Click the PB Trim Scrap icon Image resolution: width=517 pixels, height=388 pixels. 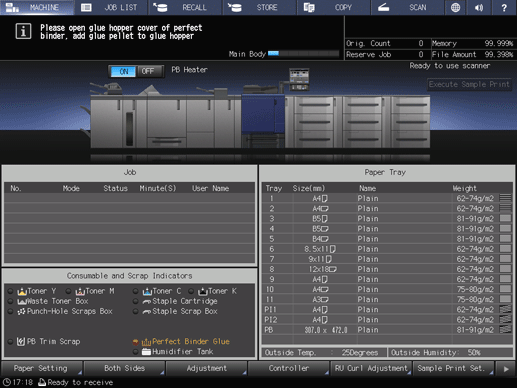[21, 341]
